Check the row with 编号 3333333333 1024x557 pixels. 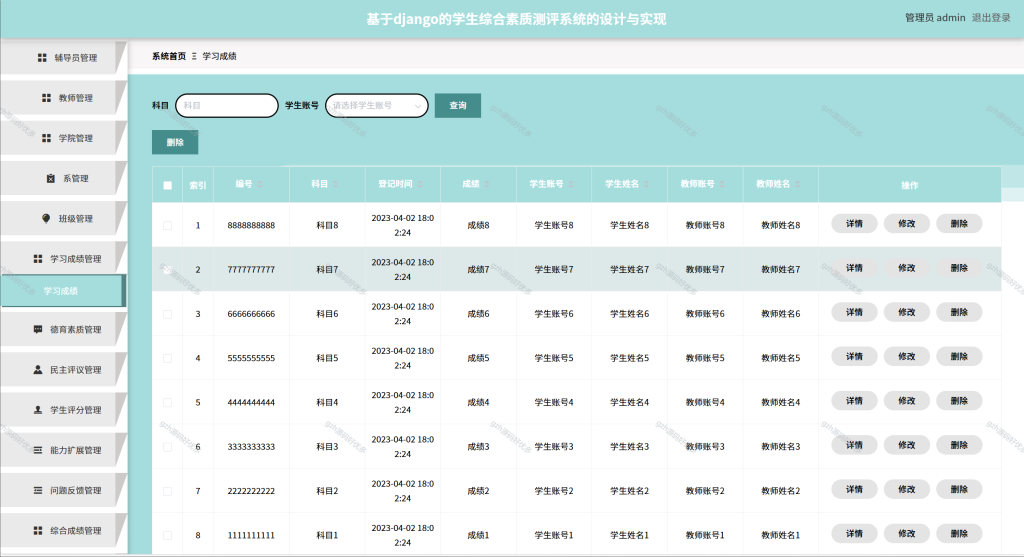coord(168,447)
